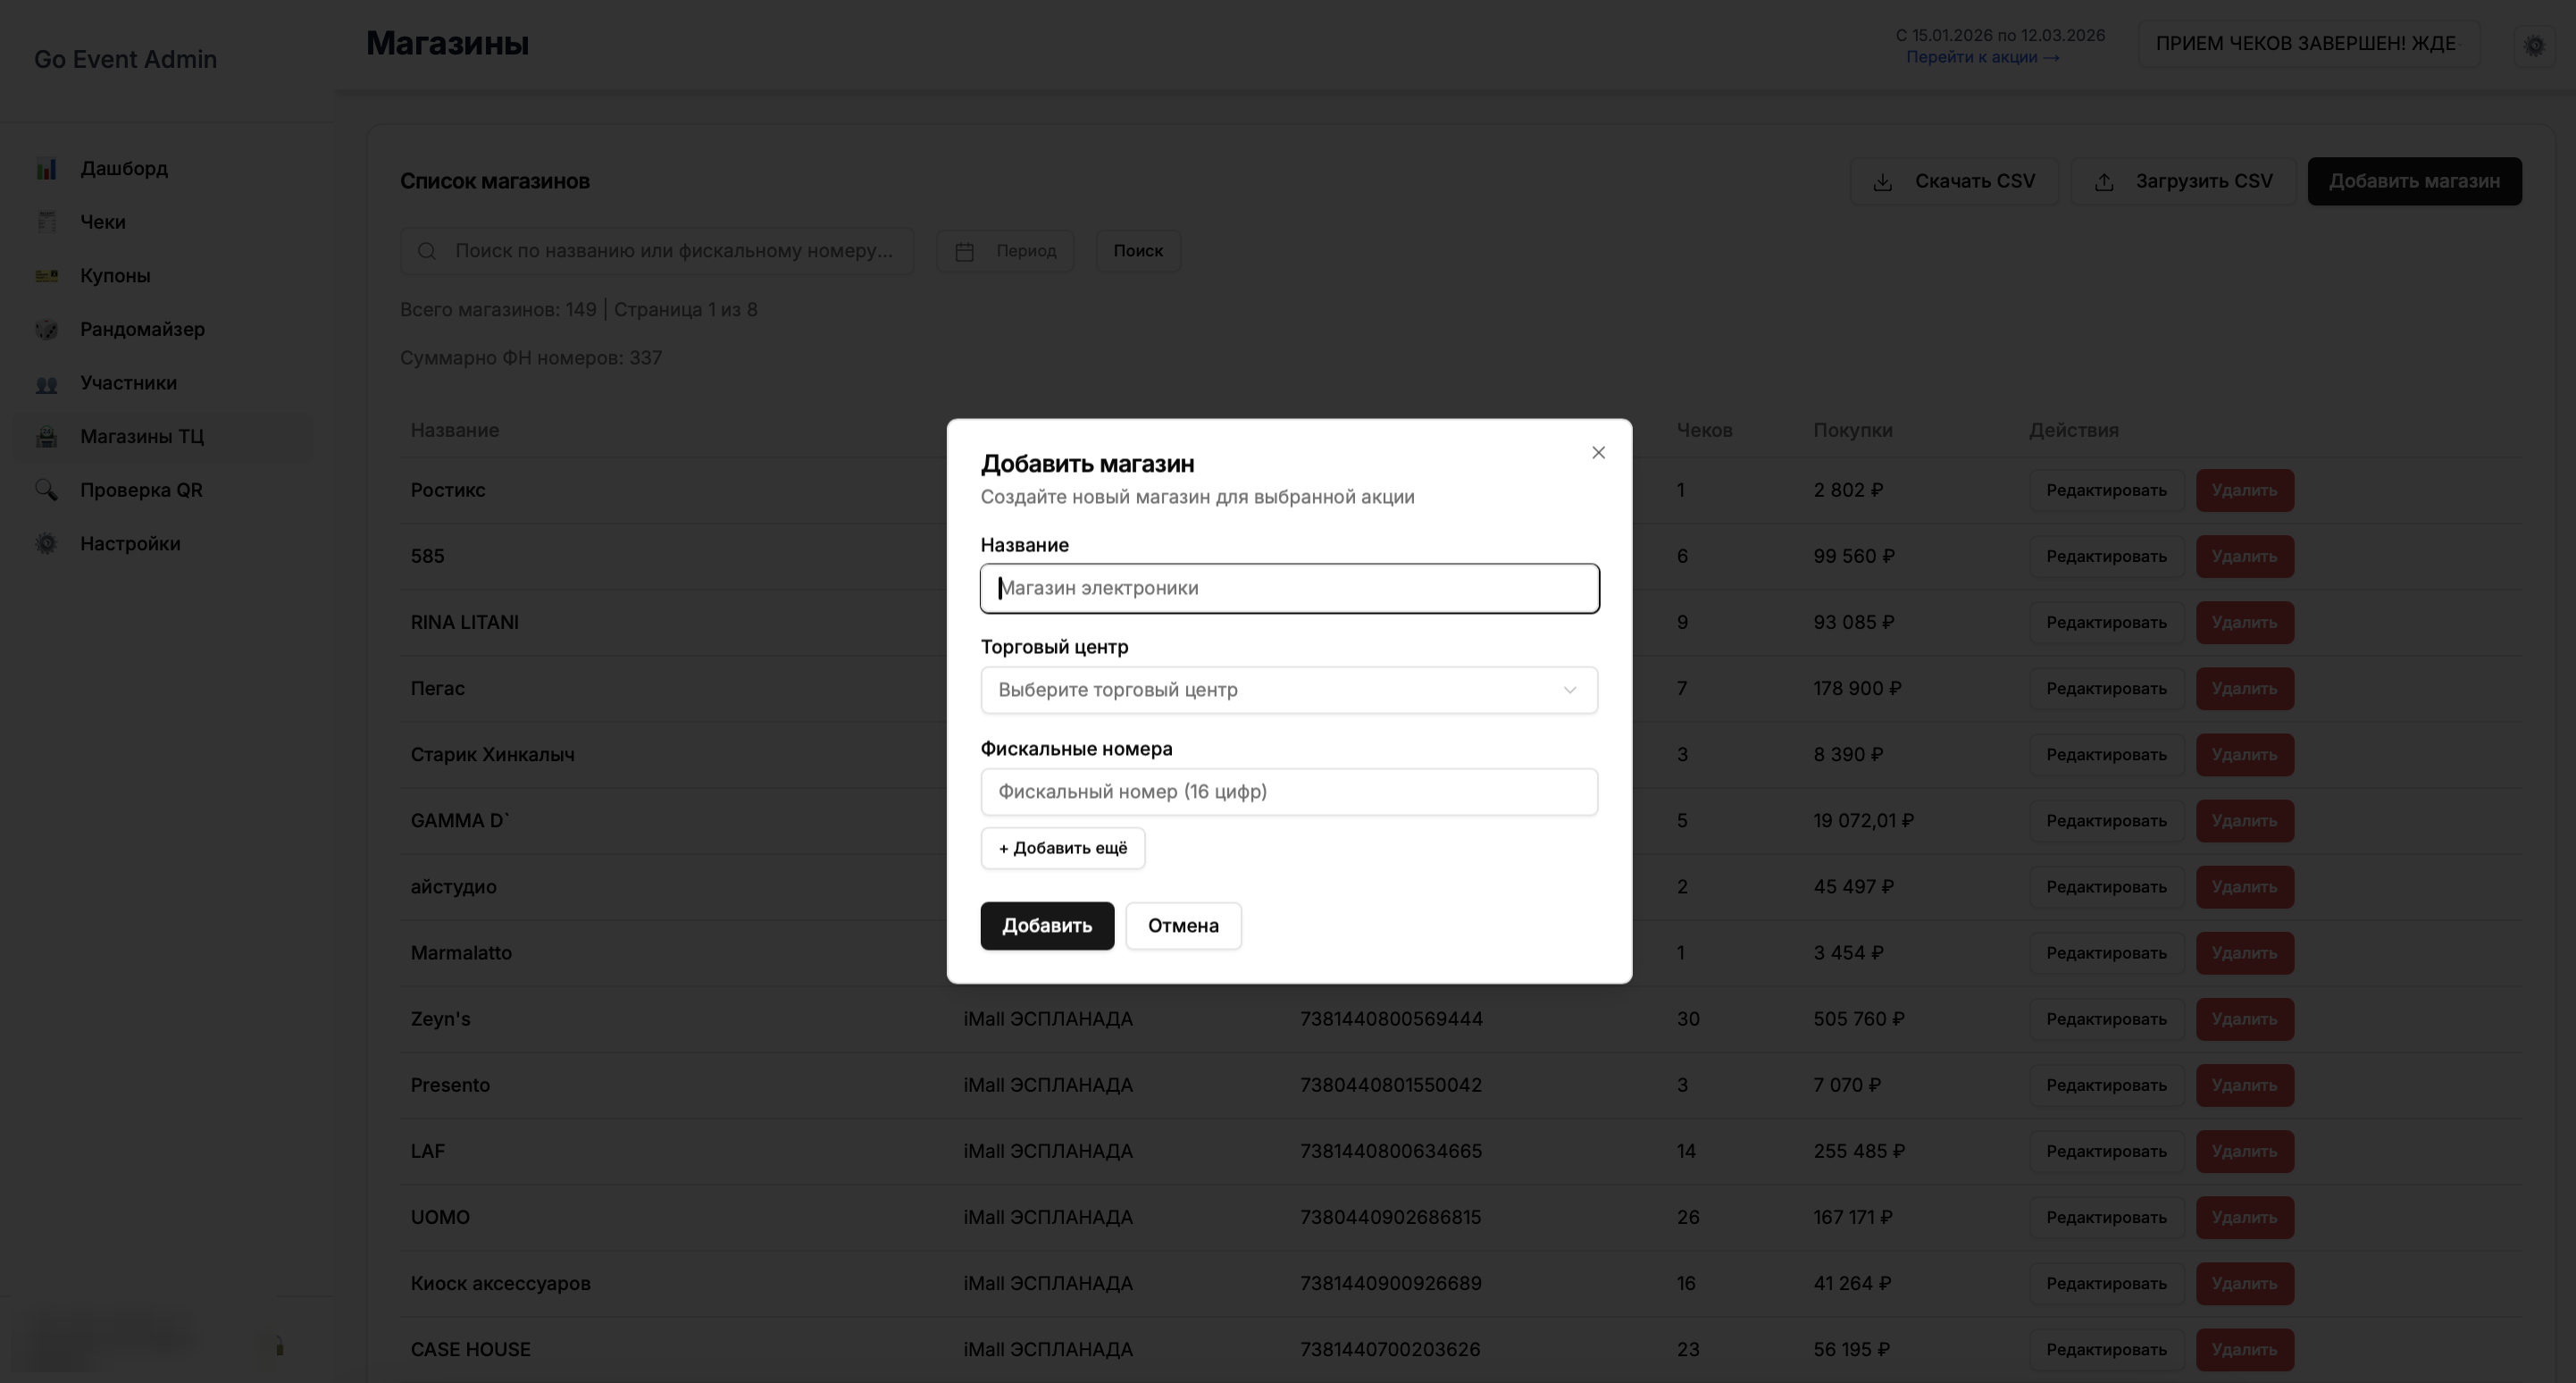The image size is (2576, 1383).
Task: Click the store search input field
Action: 657,251
